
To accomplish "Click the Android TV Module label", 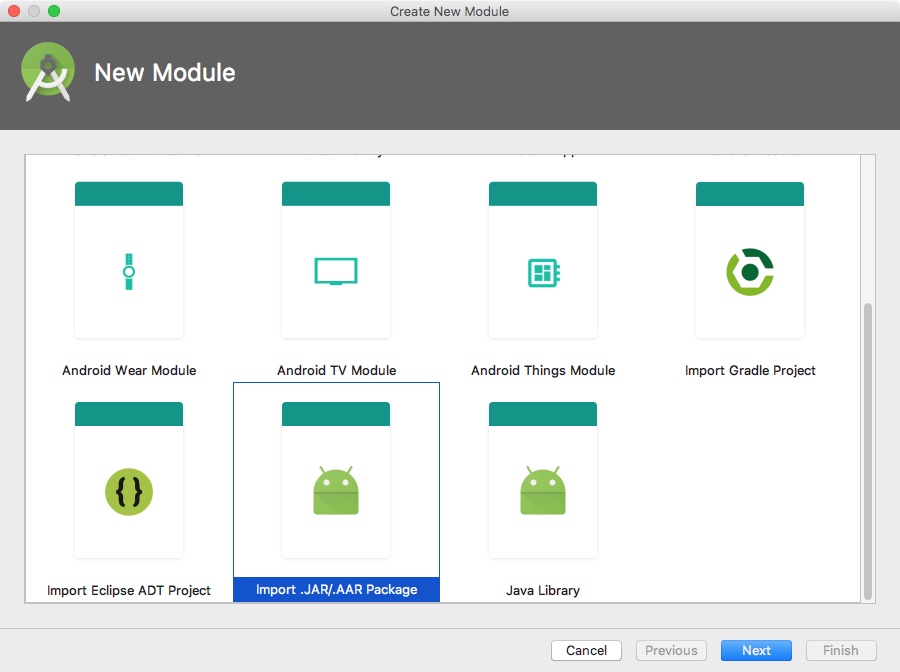I will click(336, 371).
